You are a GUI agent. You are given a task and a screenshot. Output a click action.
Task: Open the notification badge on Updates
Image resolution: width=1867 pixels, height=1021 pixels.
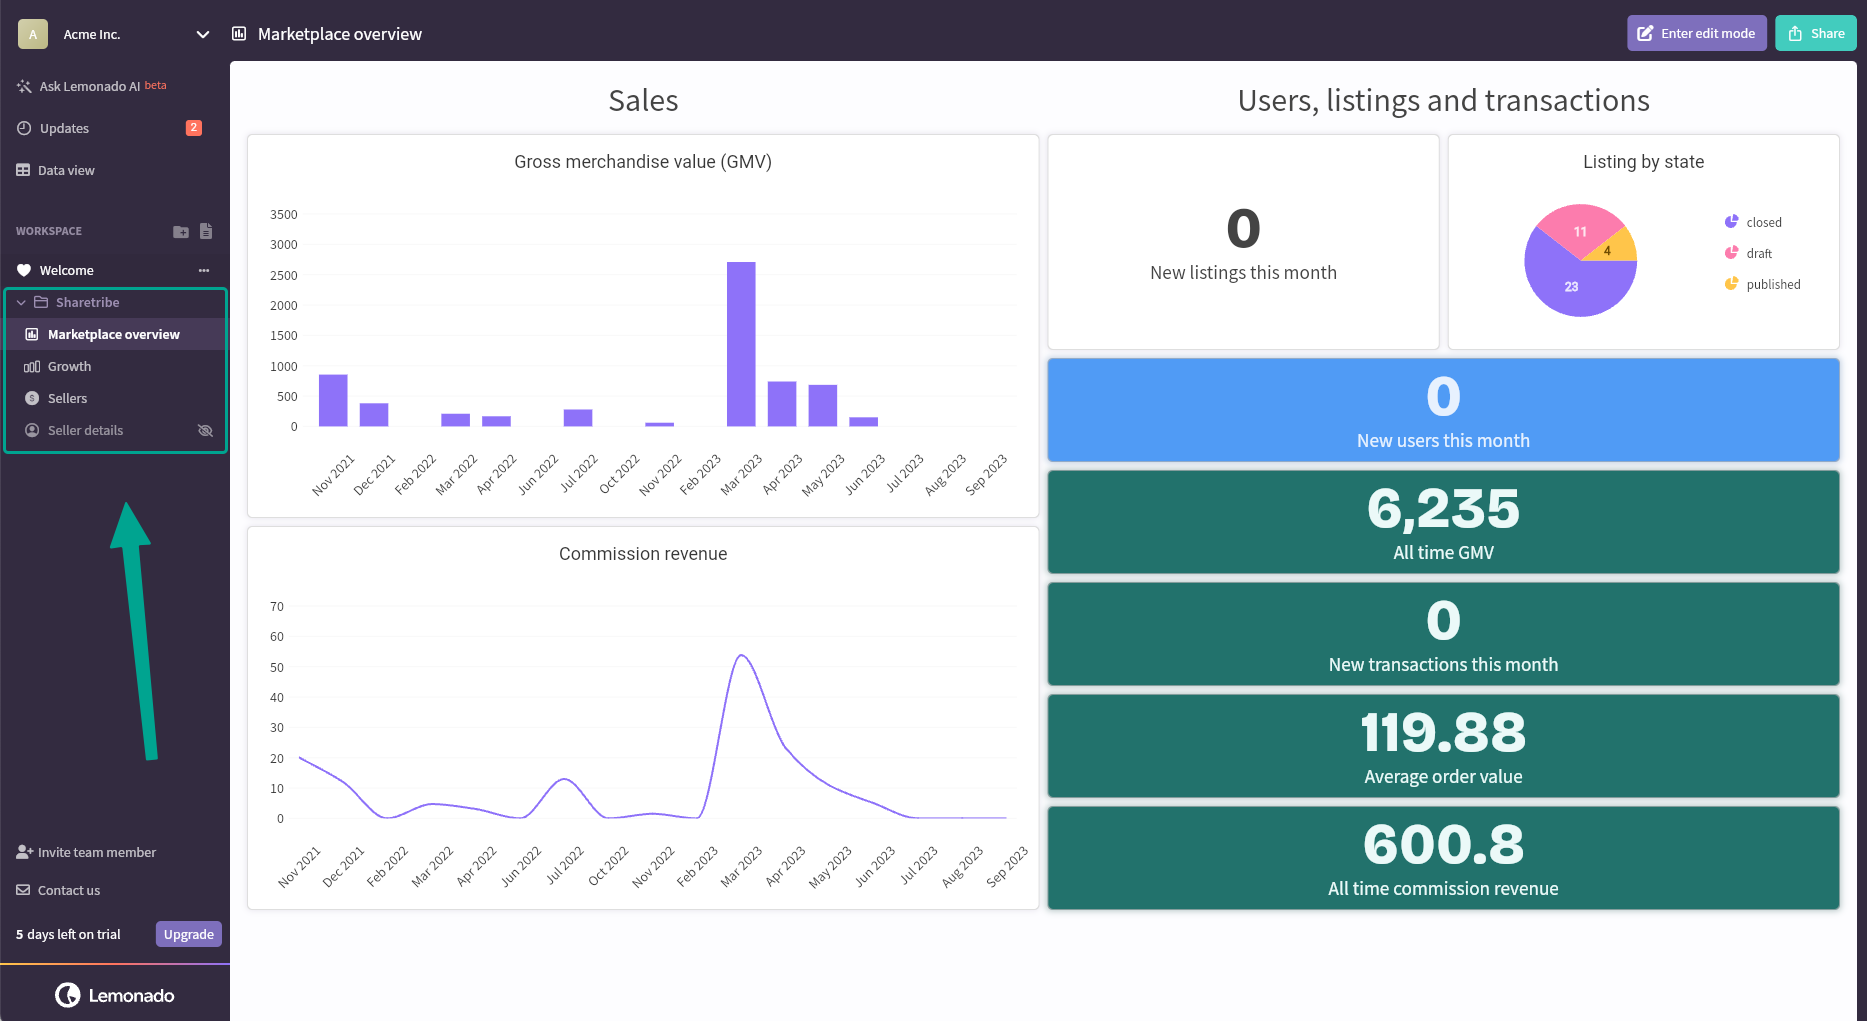pos(194,128)
